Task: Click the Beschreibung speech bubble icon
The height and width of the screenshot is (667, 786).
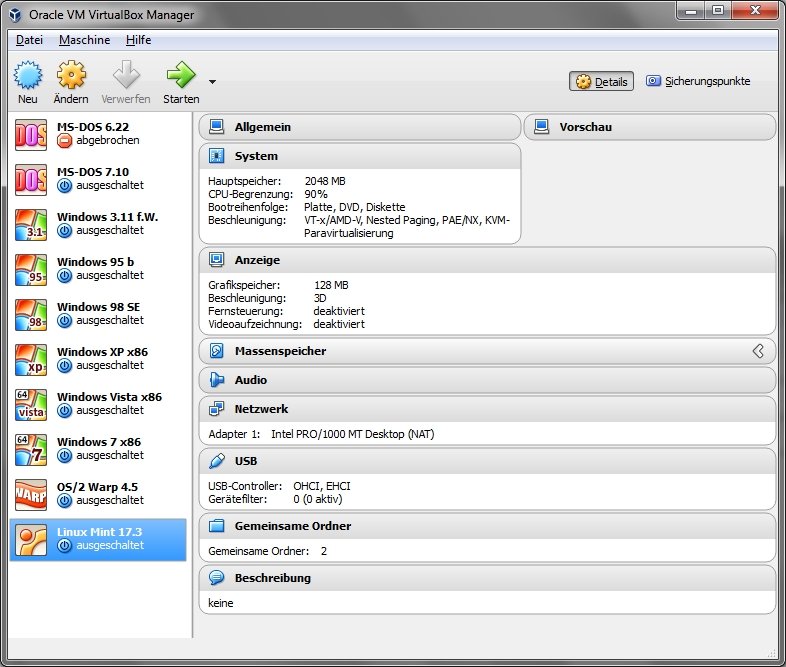Action: [217, 578]
